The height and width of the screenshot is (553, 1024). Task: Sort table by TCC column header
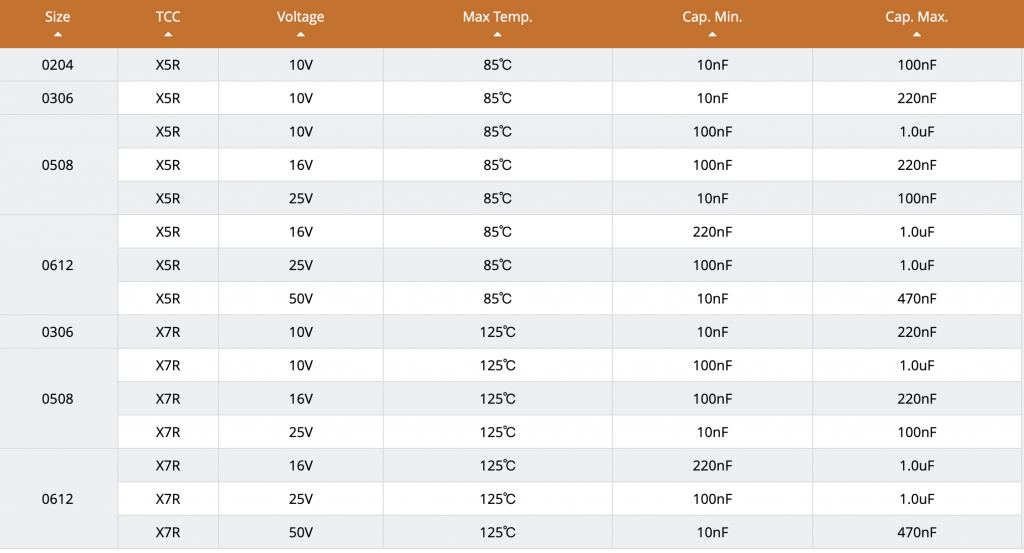168,17
